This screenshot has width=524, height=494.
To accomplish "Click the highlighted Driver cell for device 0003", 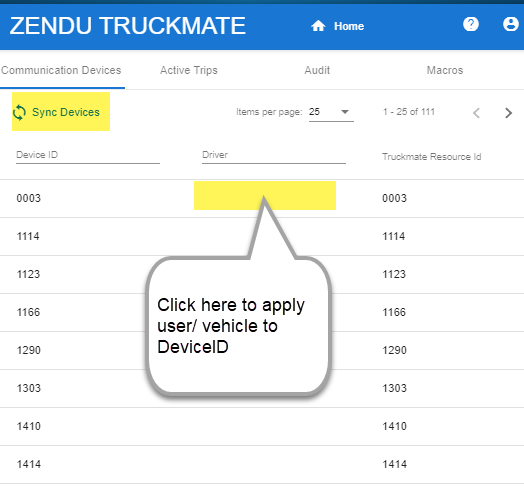I will click(265, 196).
